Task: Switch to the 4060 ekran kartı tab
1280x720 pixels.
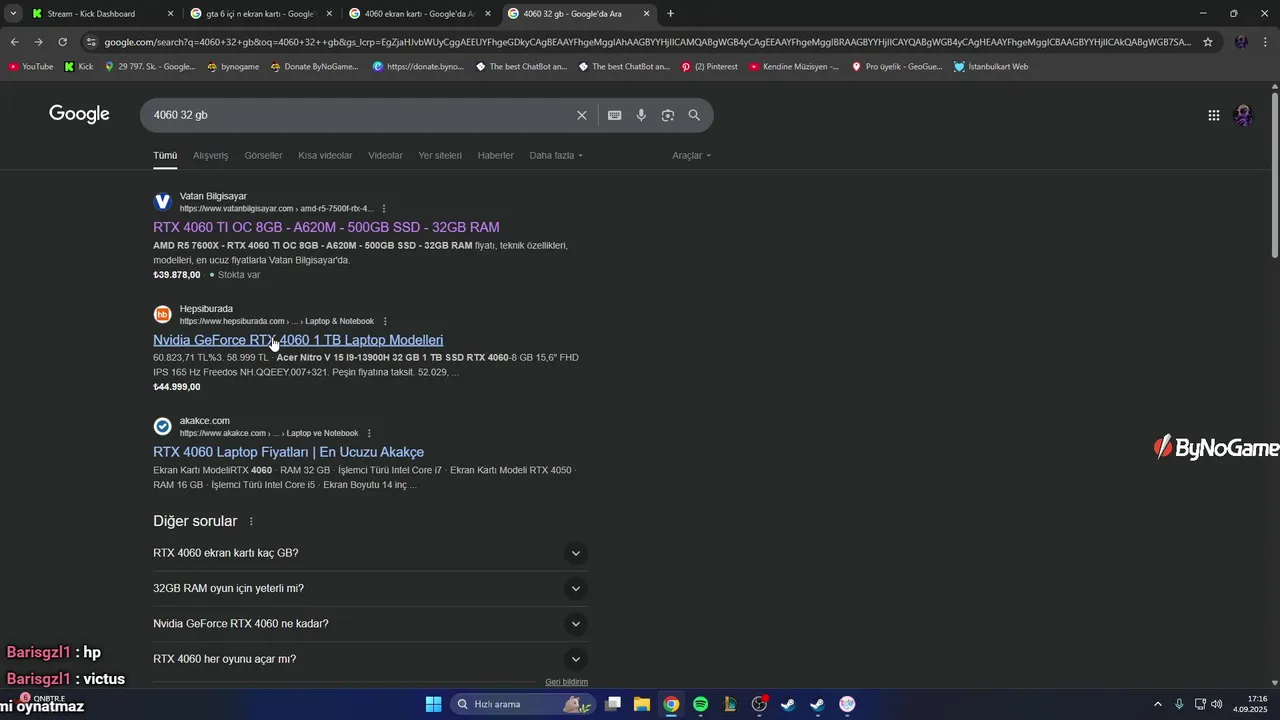Action: tap(418, 14)
